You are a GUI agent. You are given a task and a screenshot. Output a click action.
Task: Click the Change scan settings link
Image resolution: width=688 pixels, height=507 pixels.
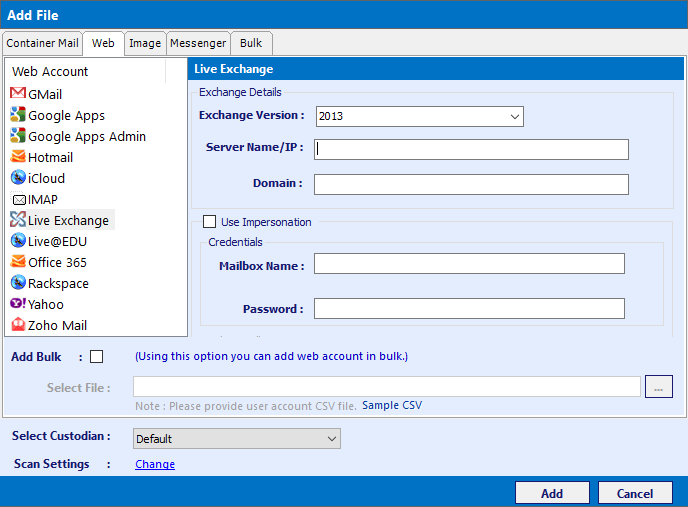[155, 464]
